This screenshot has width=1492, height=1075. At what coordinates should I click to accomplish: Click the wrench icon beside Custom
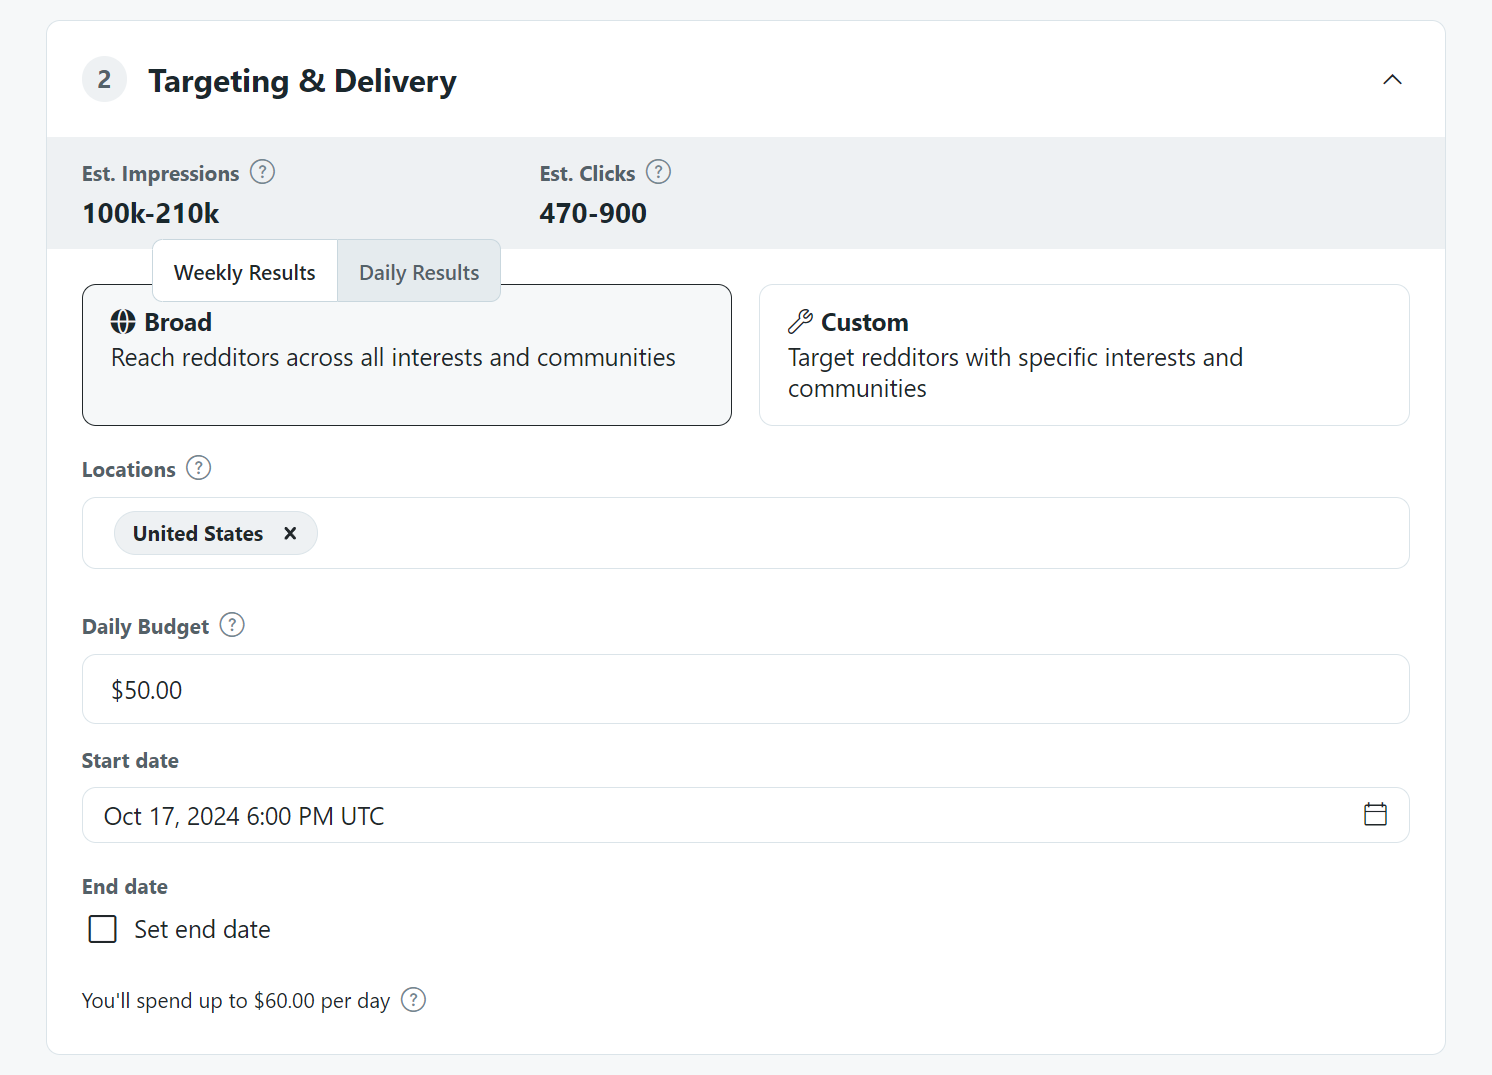pos(800,322)
